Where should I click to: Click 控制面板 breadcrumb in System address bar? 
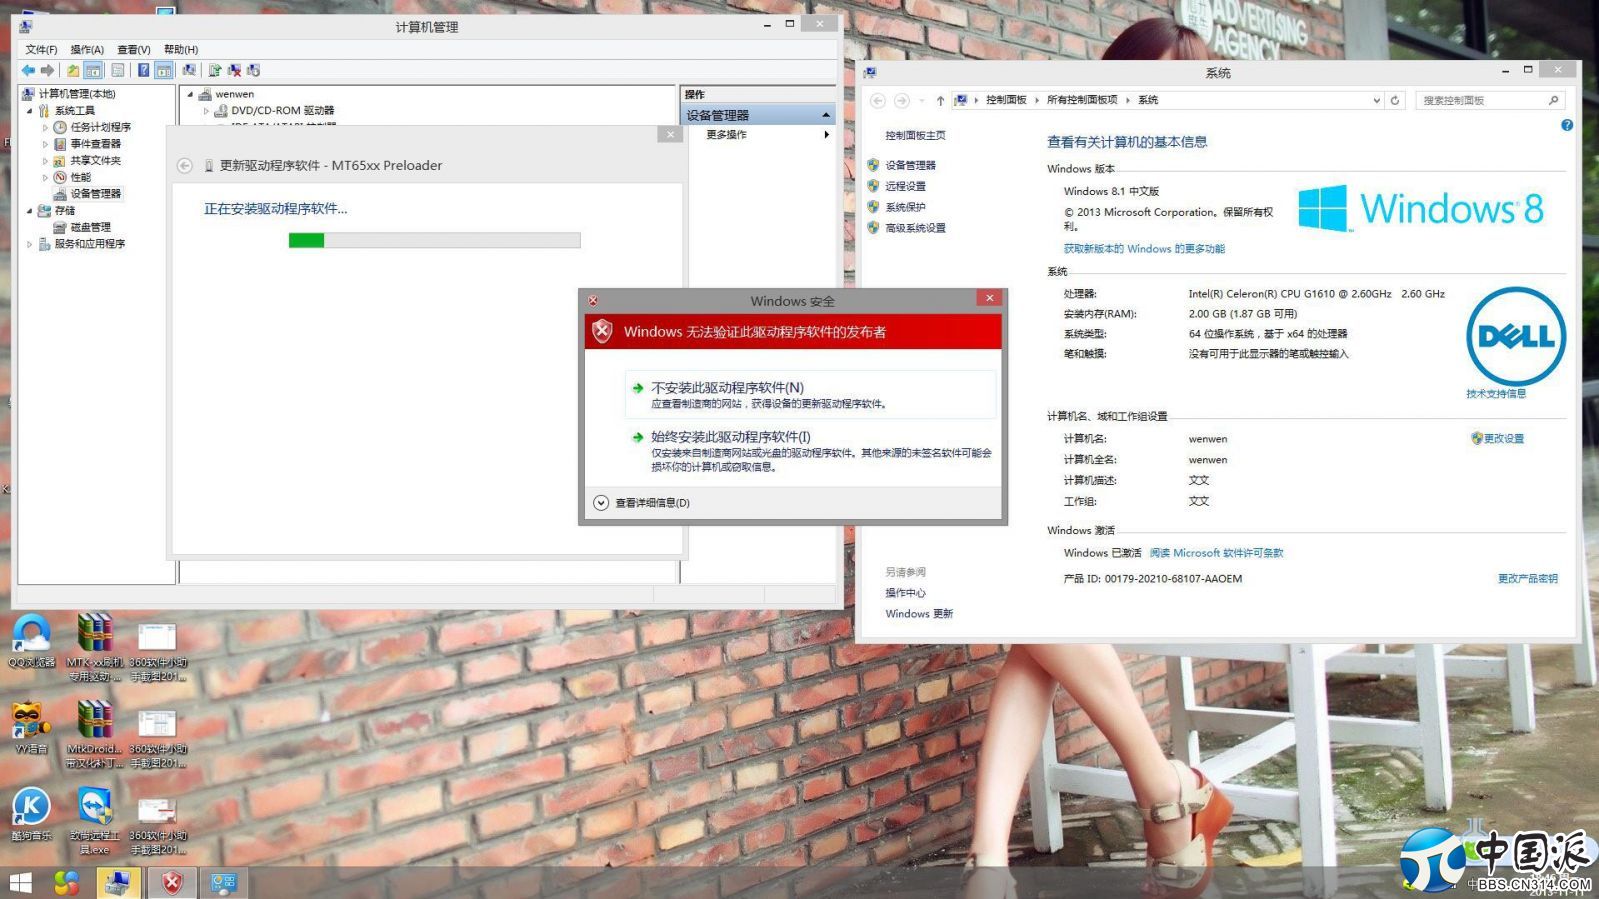(x=1006, y=100)
